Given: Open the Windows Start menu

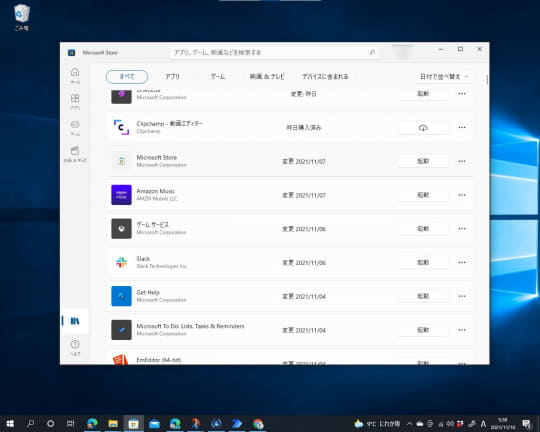Looking at the screenshot, I should 10,423.
